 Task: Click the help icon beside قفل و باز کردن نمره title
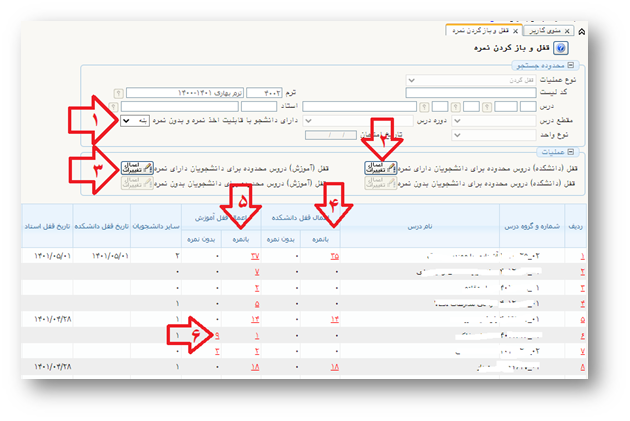560,47
